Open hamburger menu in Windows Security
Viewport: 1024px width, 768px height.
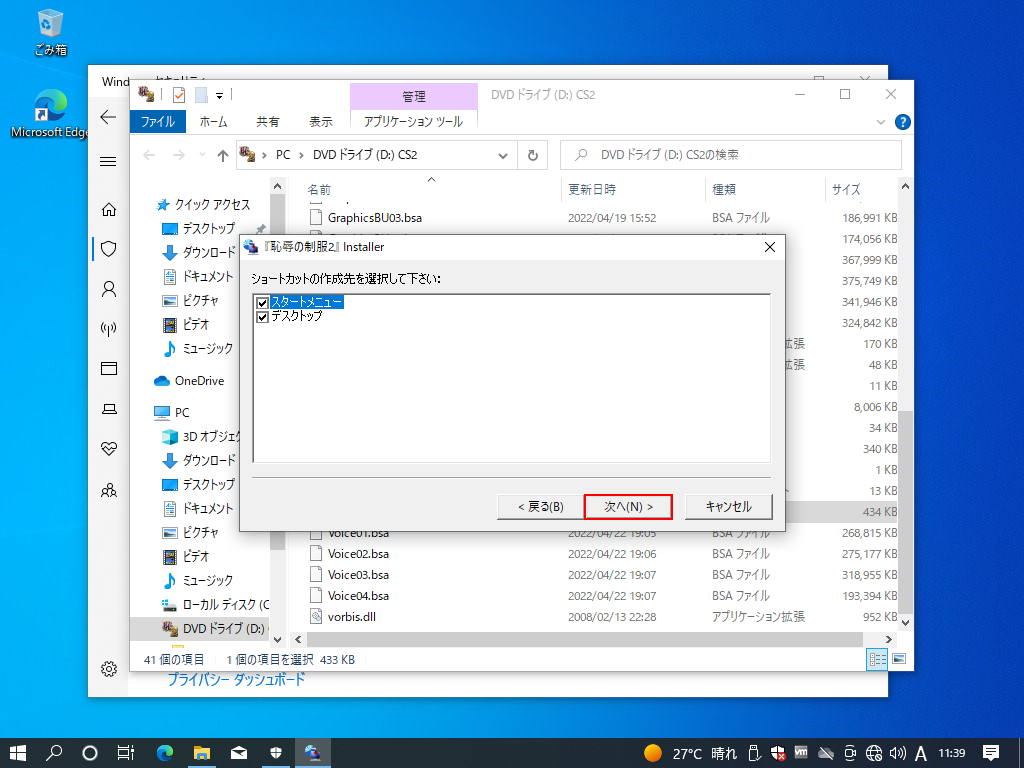coord(108,161)
